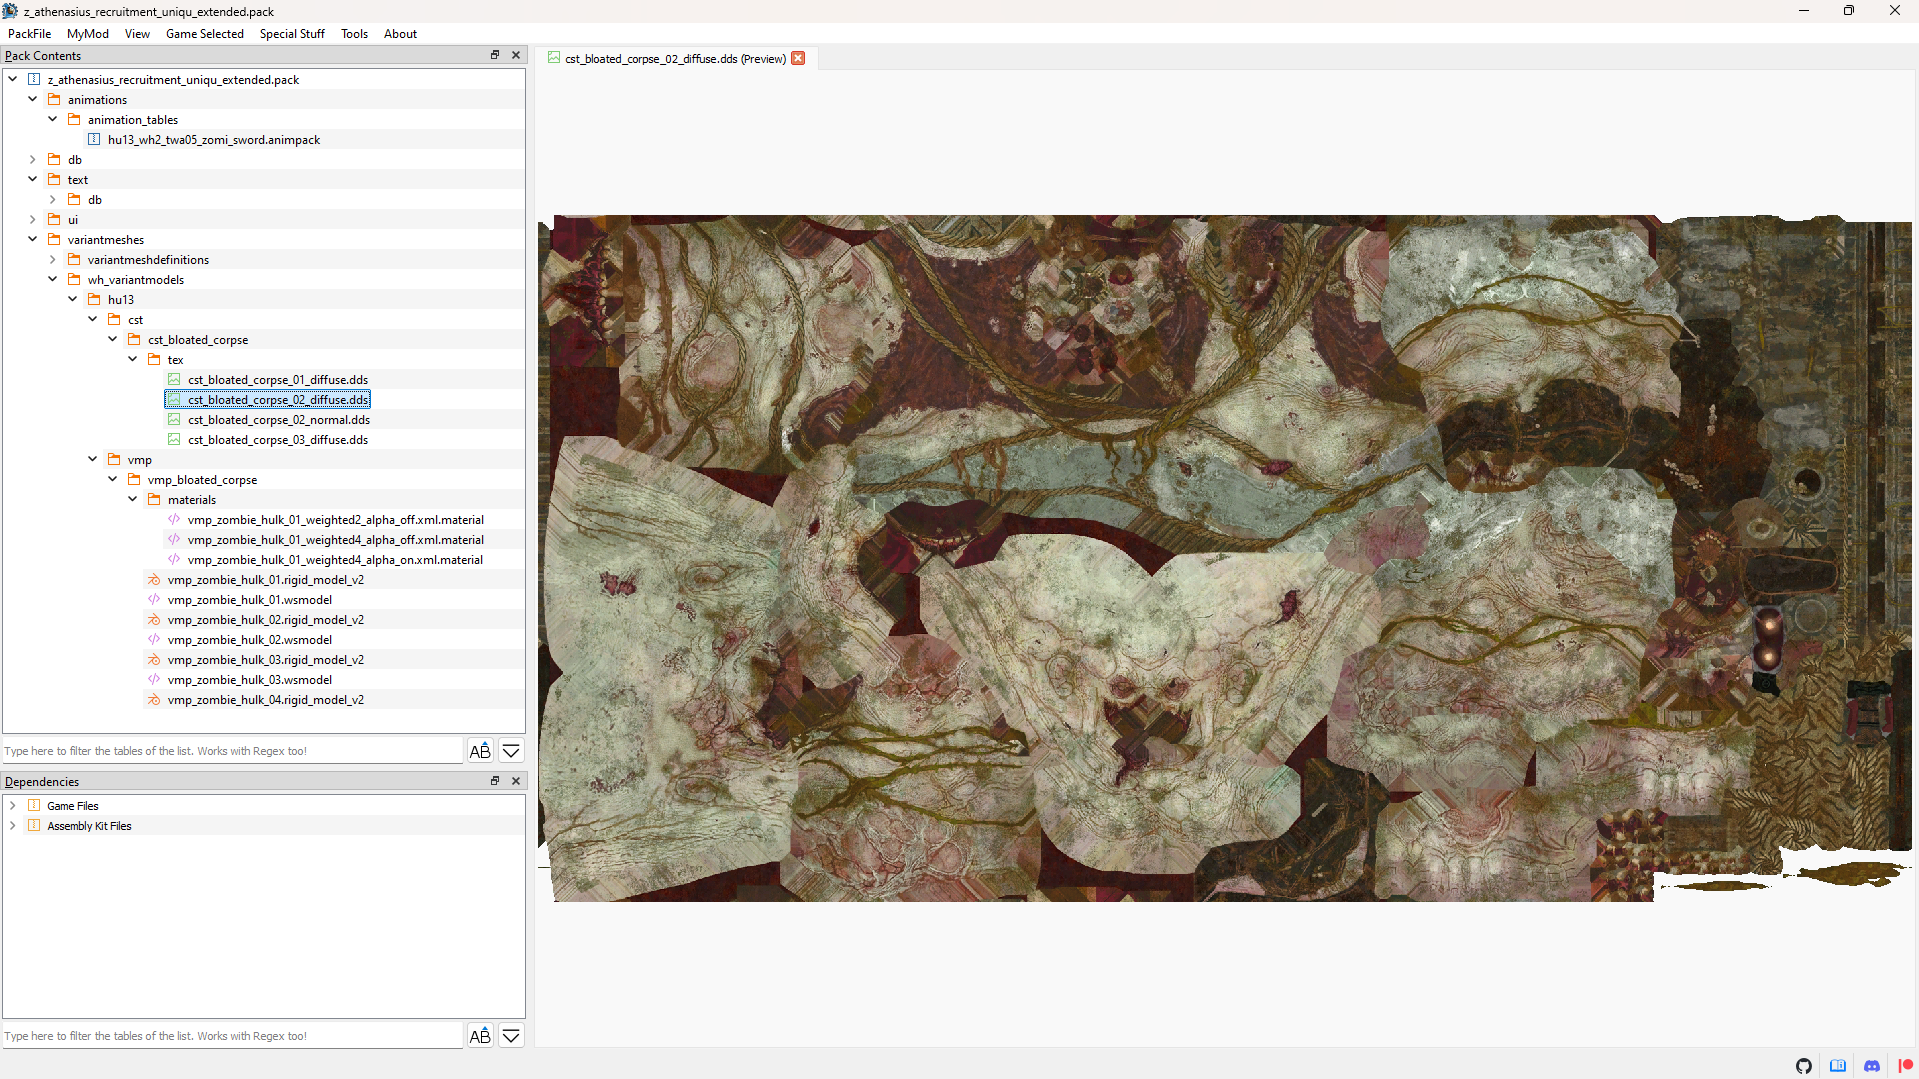This screenshot has width=1919, height=1079.
Task: Collapse the materials folder
Action: (x=133, y=499)
